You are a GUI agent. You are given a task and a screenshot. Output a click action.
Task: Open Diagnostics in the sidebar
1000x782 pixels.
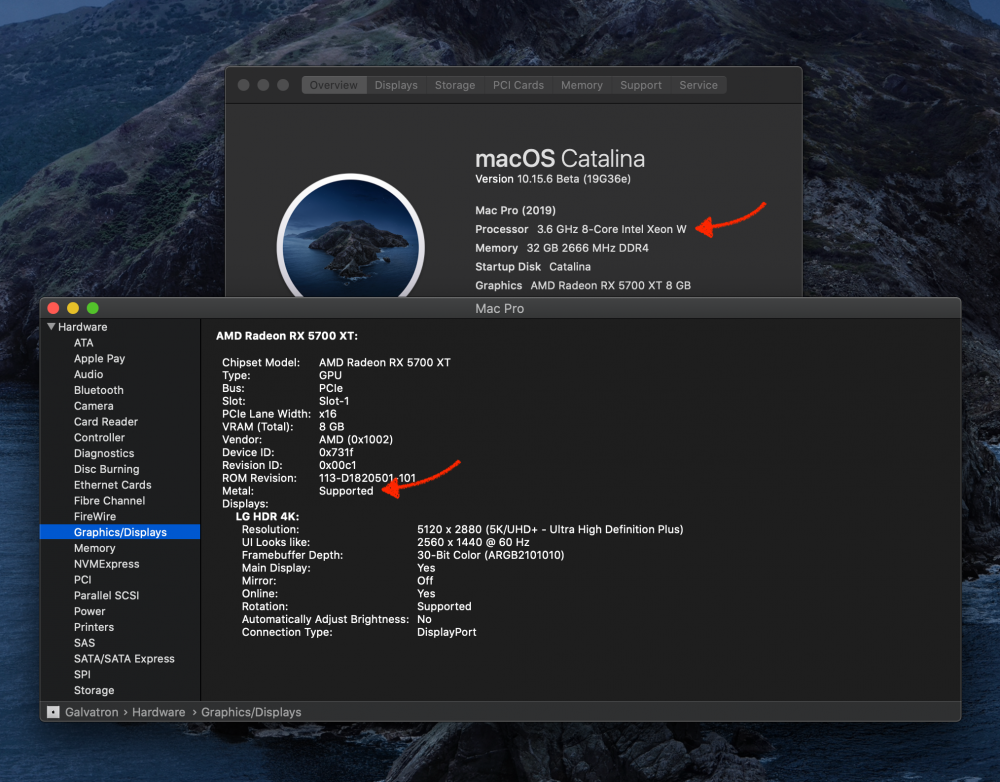point(104,454)
